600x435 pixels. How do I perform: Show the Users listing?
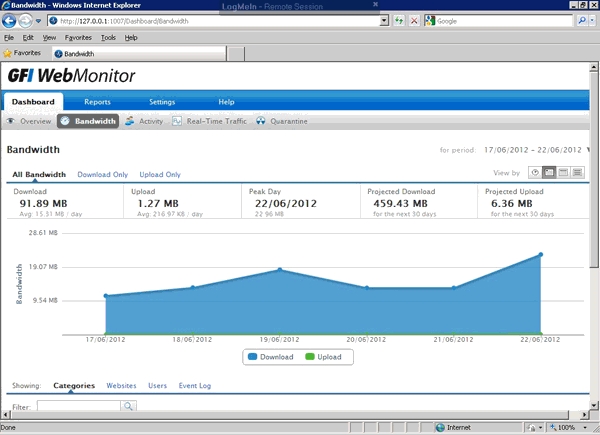point(157,386)
